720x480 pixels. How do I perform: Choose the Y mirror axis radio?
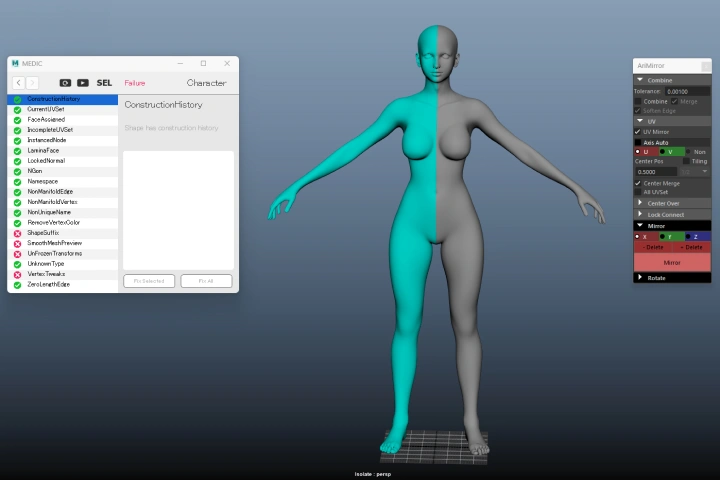click(x=662, y=237)
